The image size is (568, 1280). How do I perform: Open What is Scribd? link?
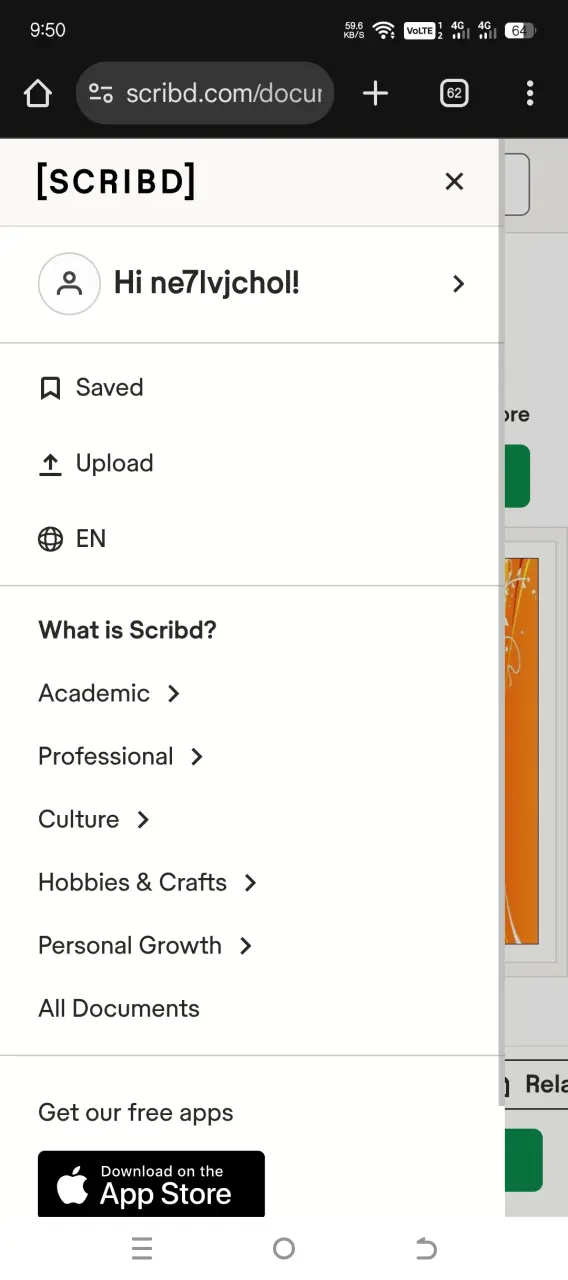[x=127, y=630]
